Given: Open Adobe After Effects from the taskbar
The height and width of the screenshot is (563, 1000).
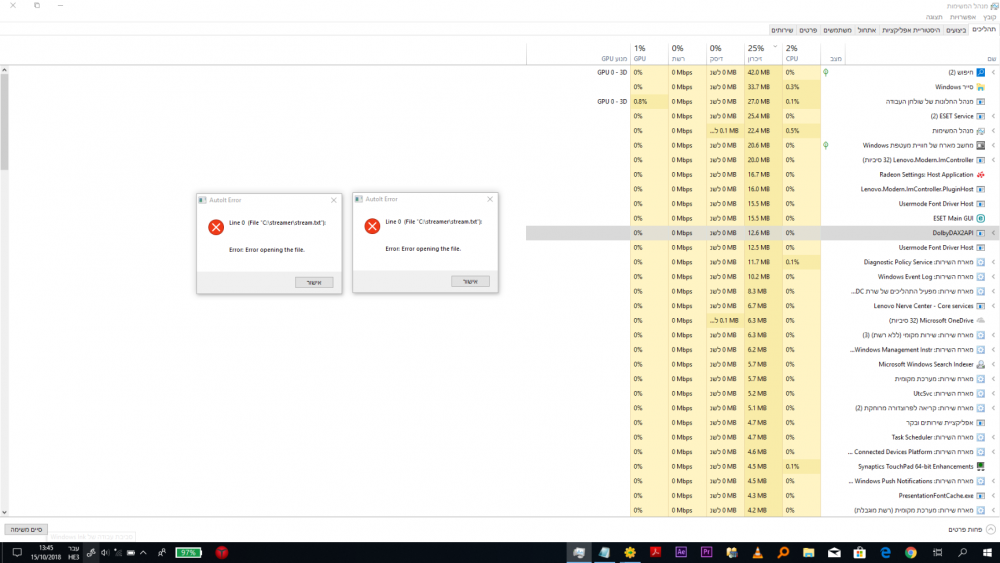Looking at the screenshot, I should pyautogui.click(x=680, y=553).
